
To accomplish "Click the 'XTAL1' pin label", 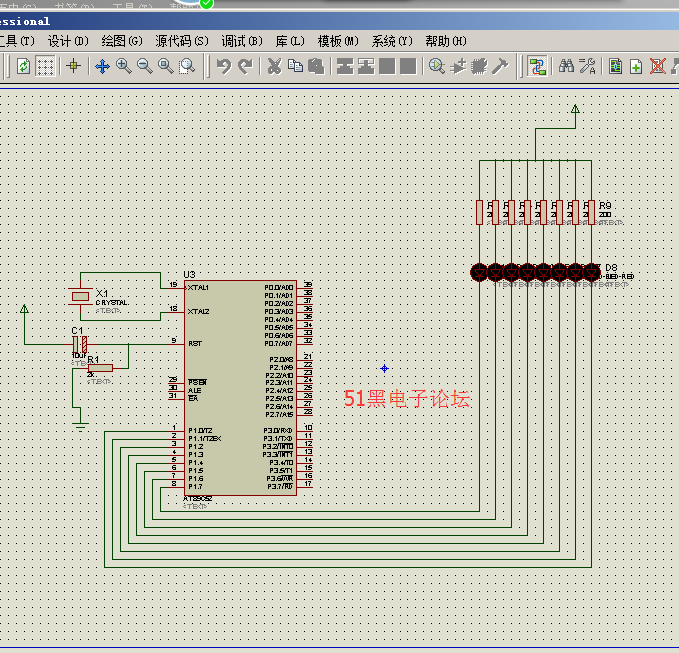I will [x=198, y=288].
